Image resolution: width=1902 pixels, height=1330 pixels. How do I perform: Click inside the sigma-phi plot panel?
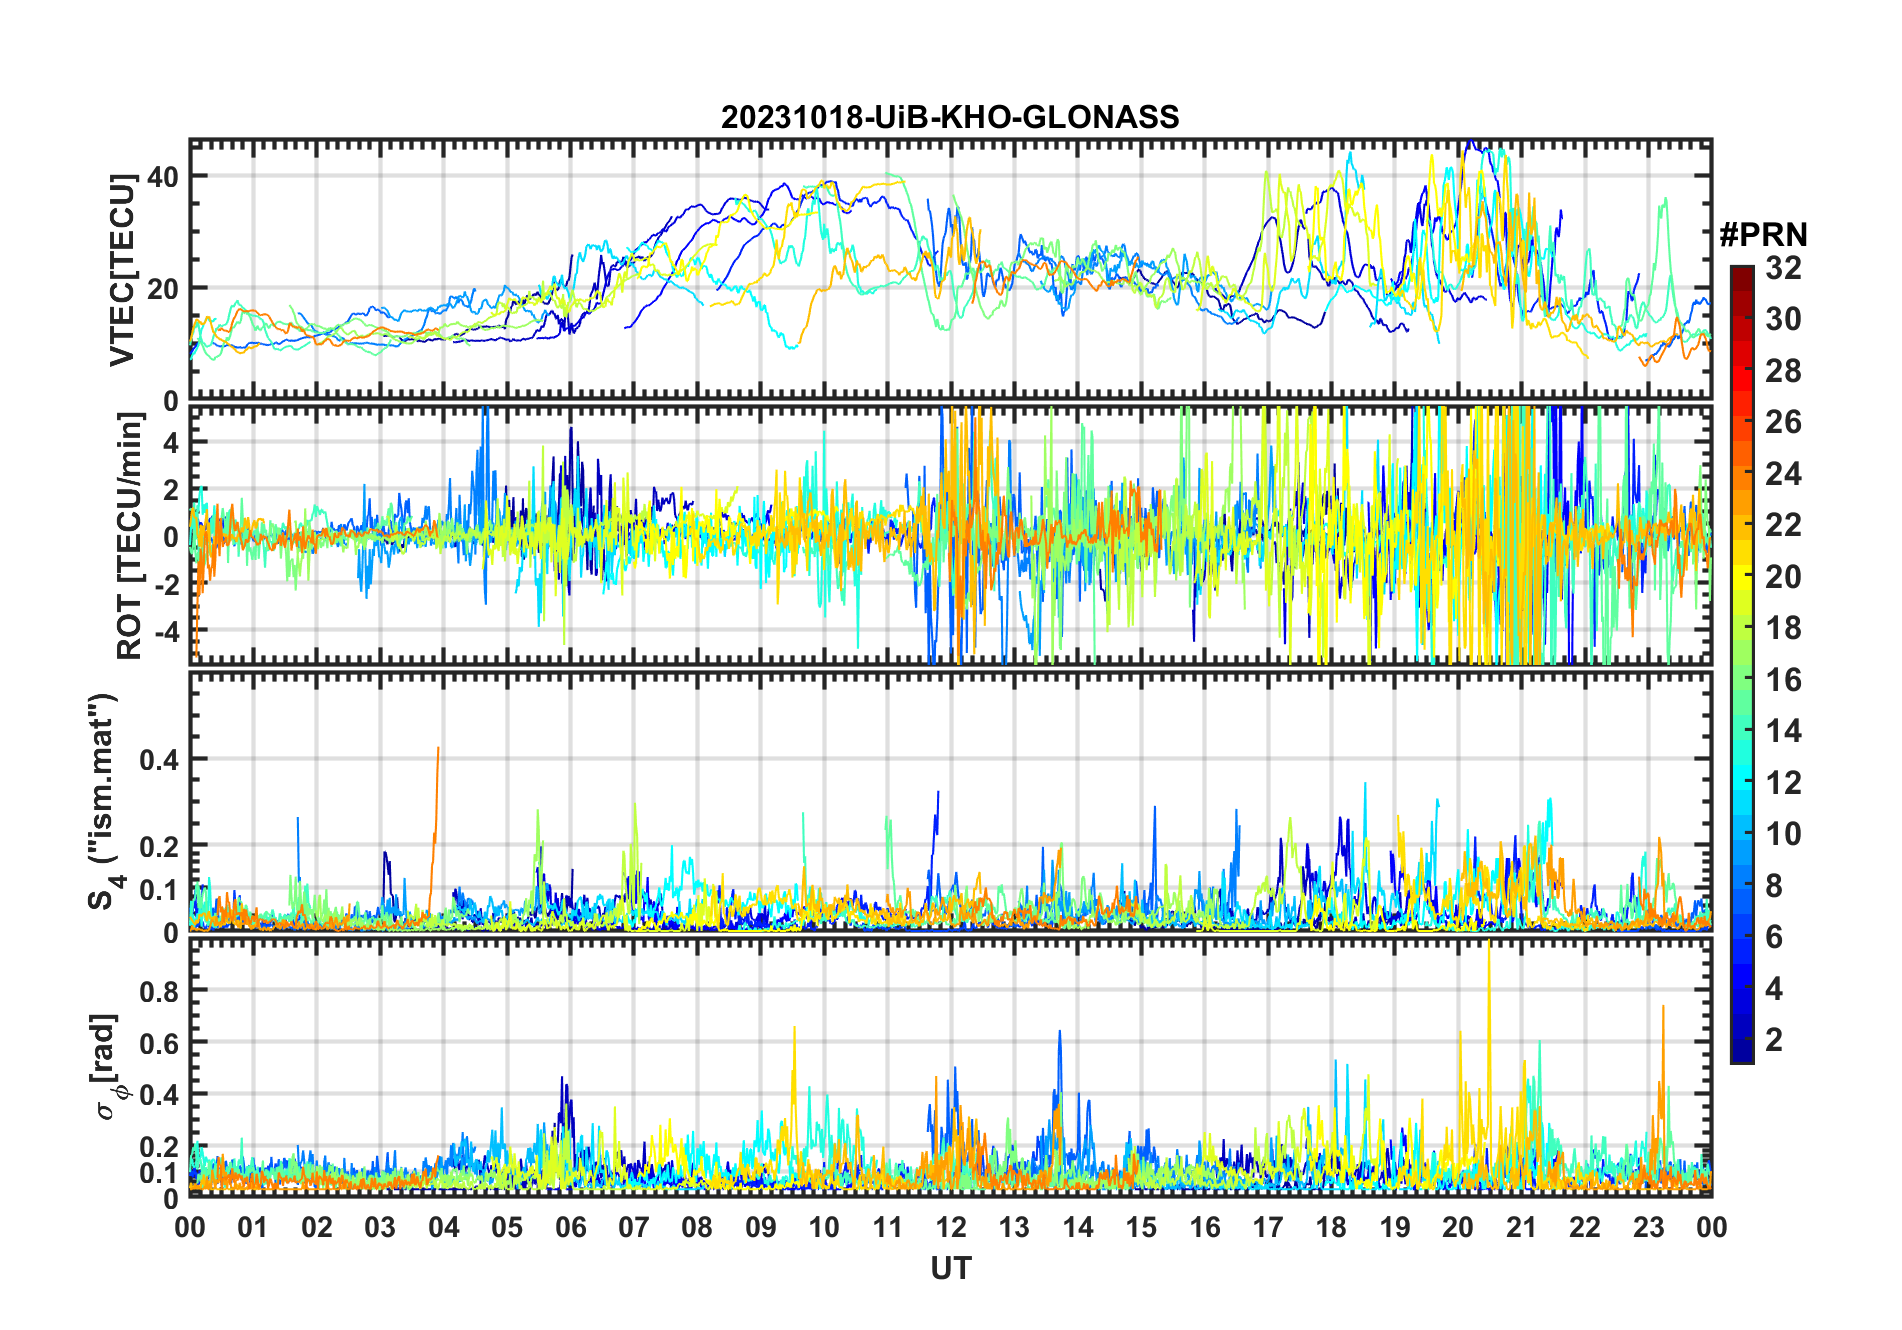tap(950, 1066)
